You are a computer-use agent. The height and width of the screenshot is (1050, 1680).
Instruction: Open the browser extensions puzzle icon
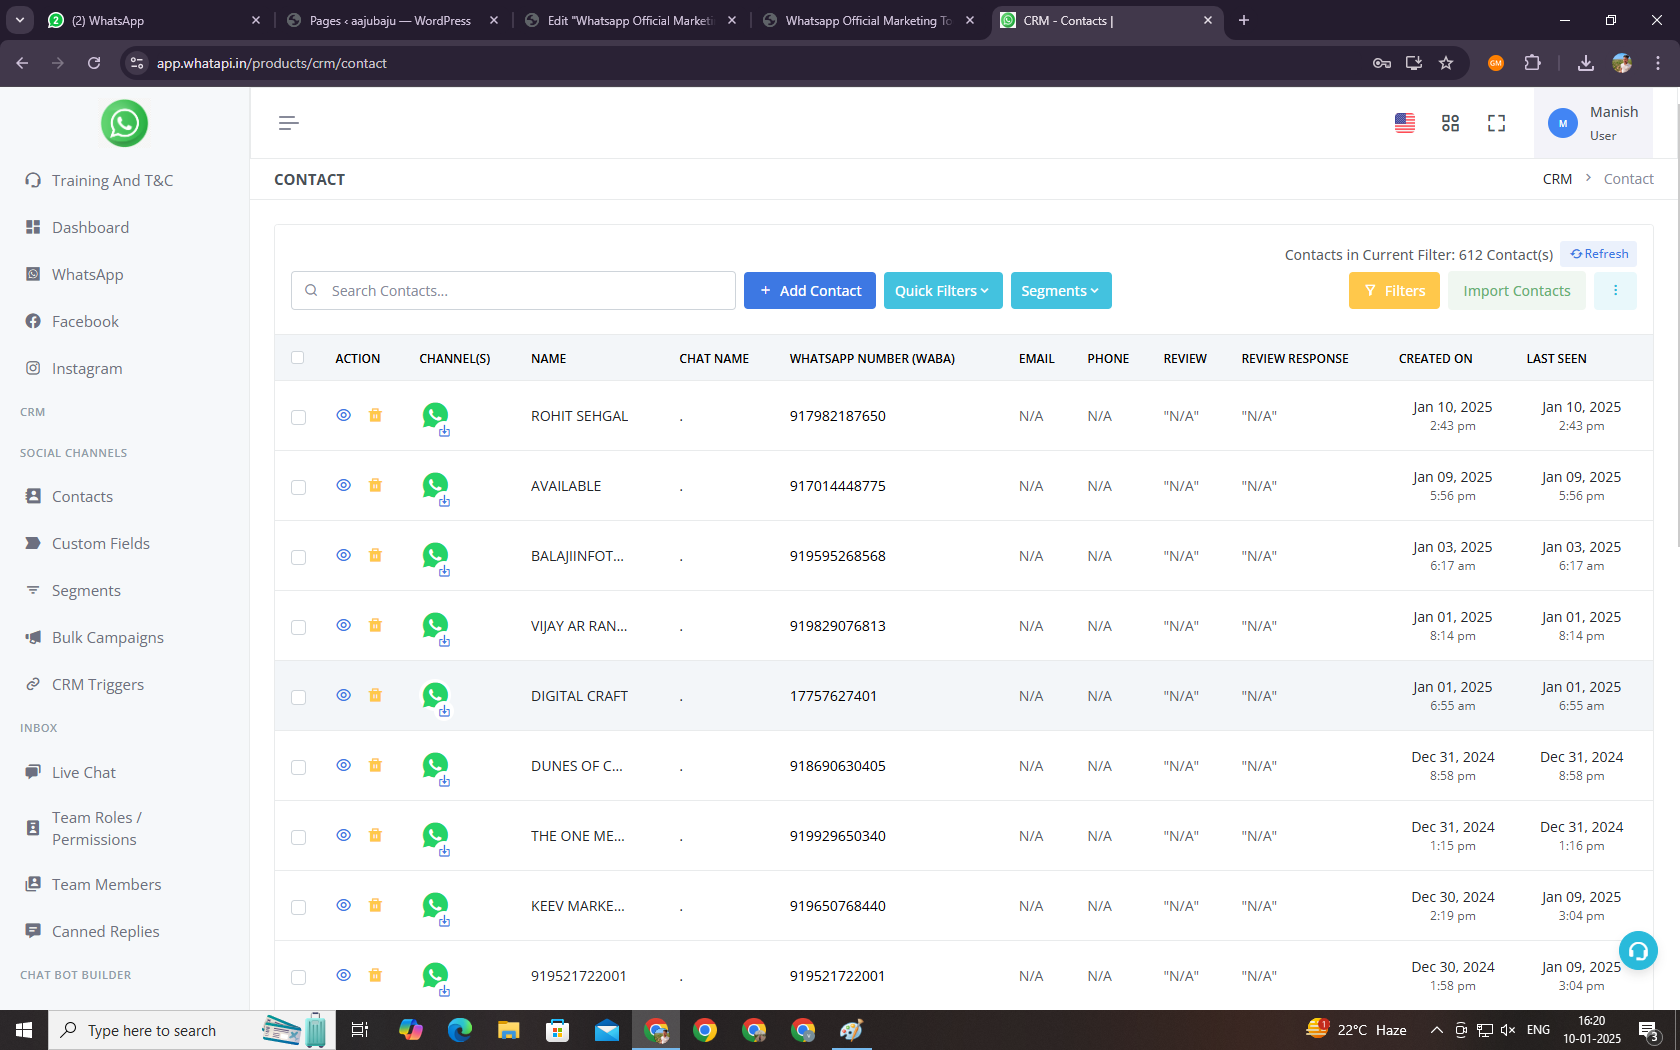click(1532, 63)
